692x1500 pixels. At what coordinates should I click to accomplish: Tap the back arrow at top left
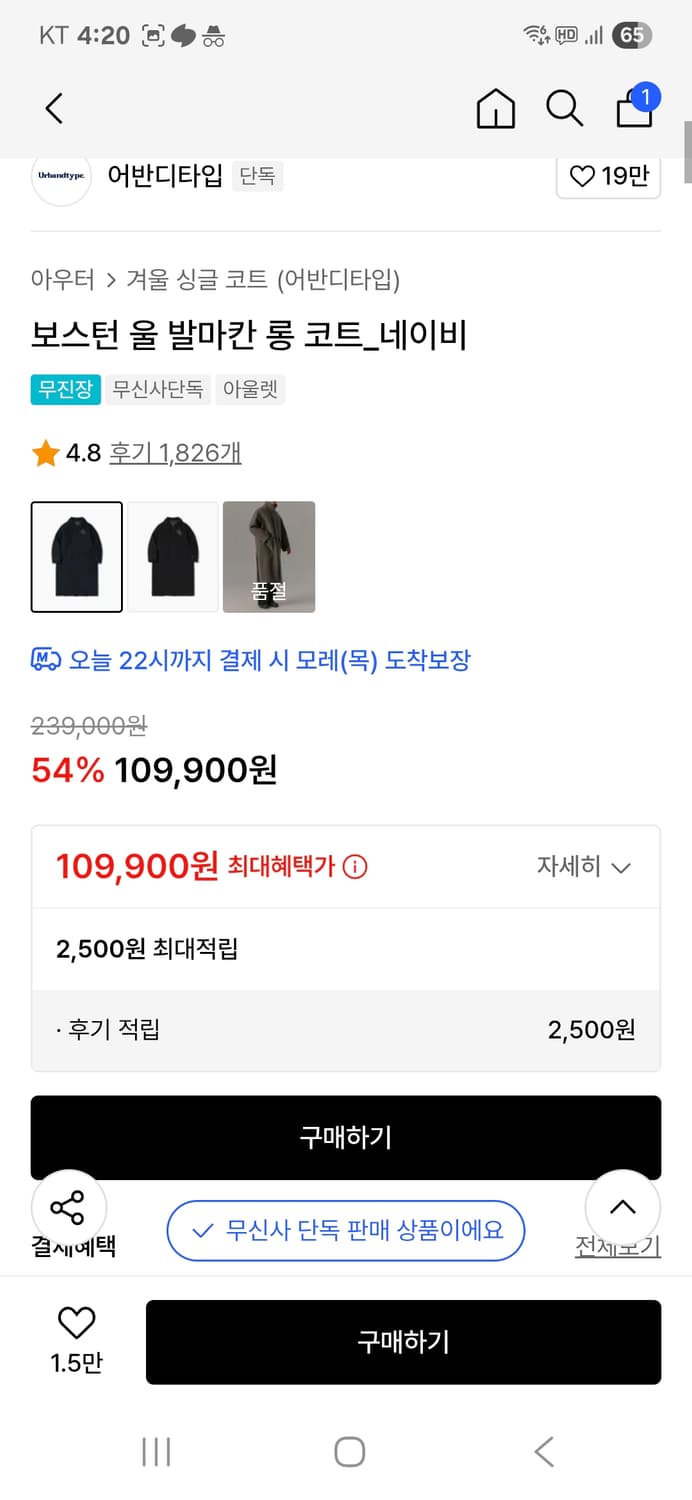[x=53, y=108]
